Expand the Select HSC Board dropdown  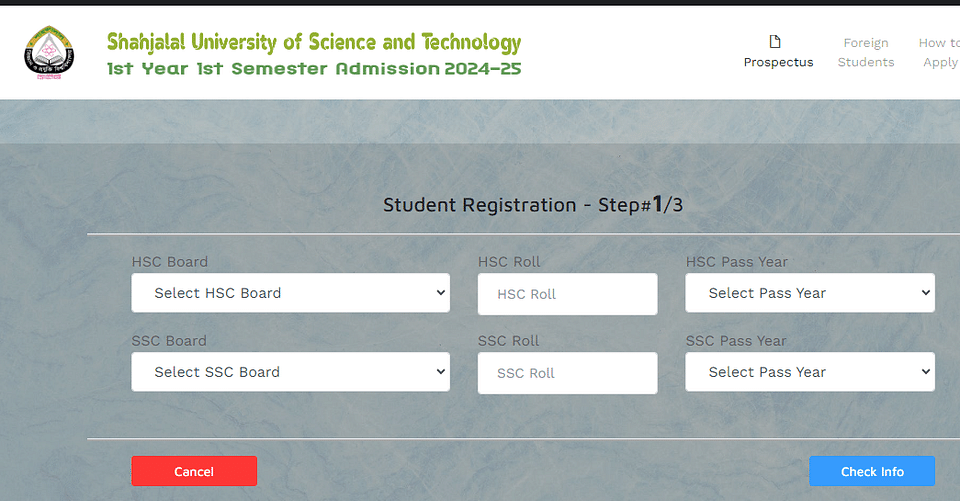290,293
